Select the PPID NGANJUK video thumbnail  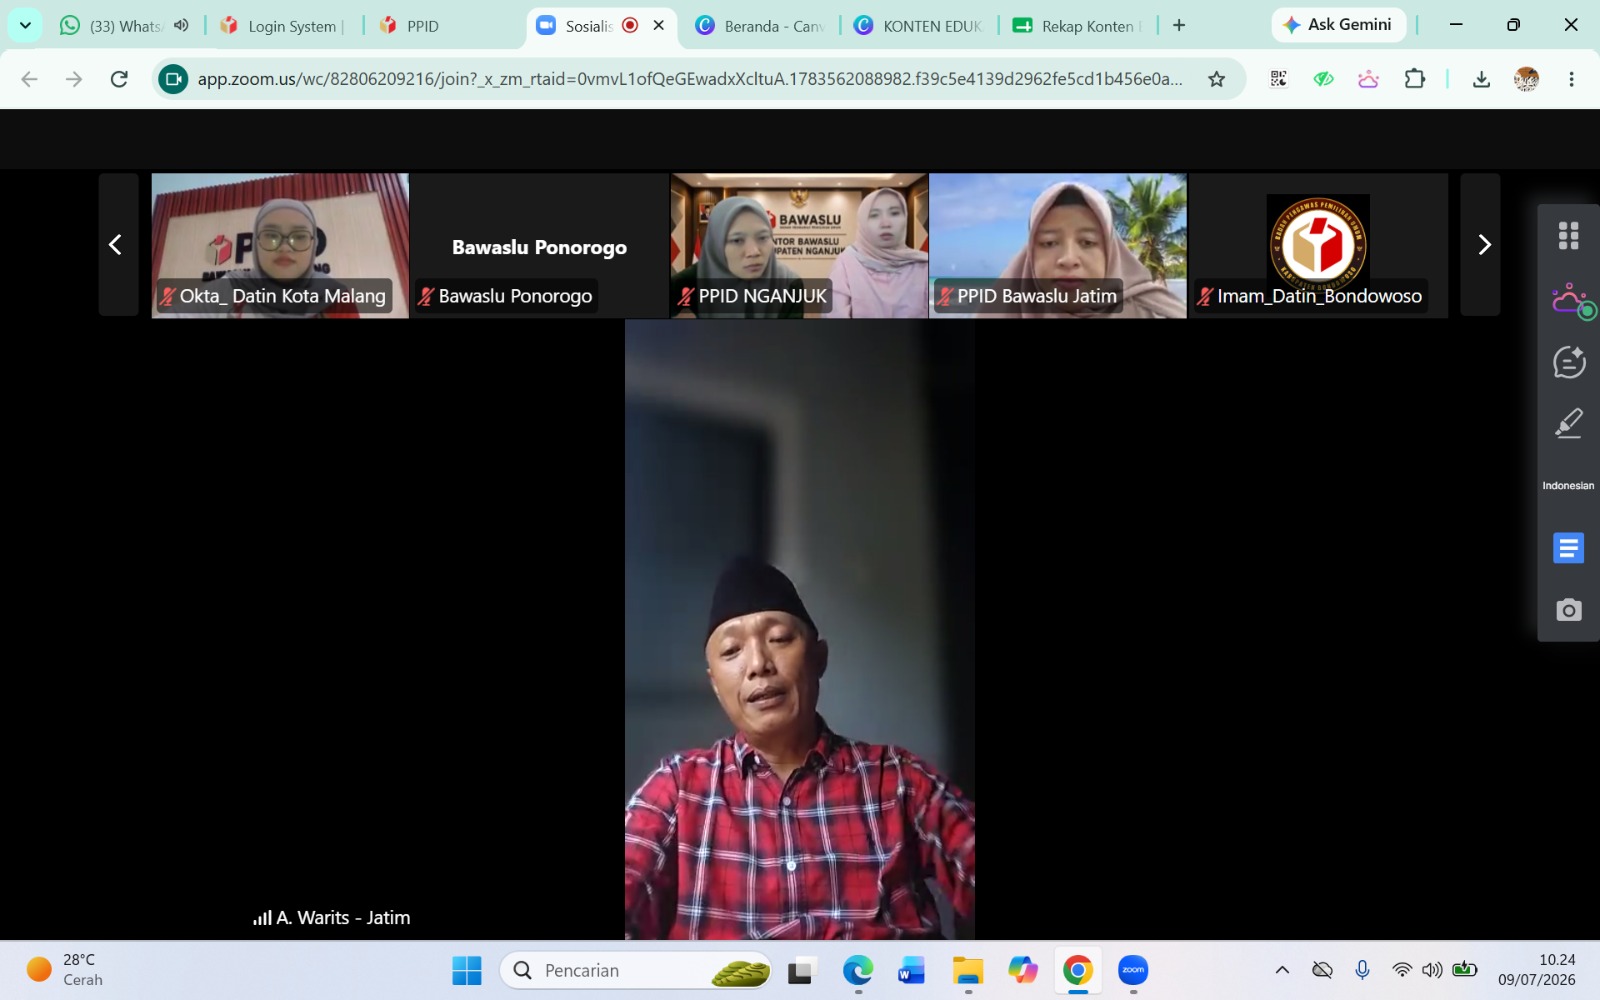pos(799,246)
